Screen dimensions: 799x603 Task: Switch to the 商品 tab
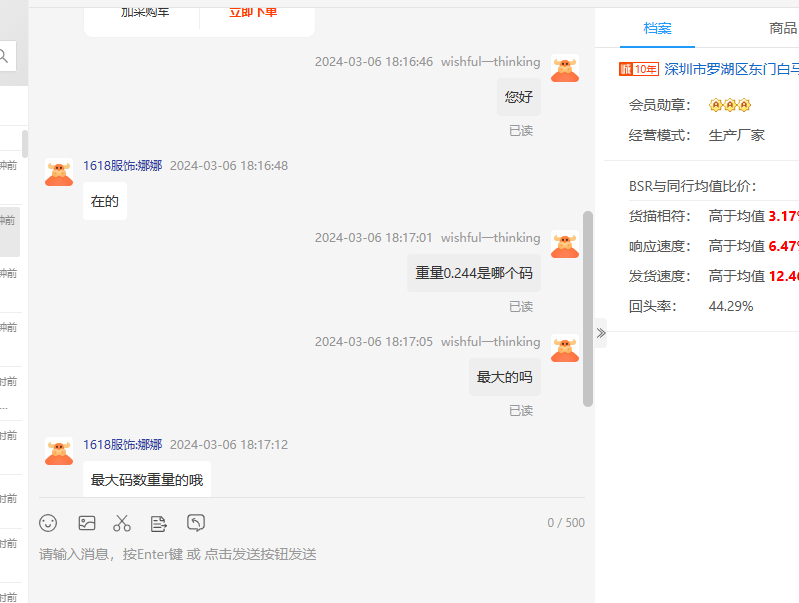click(x=783, y=29)
